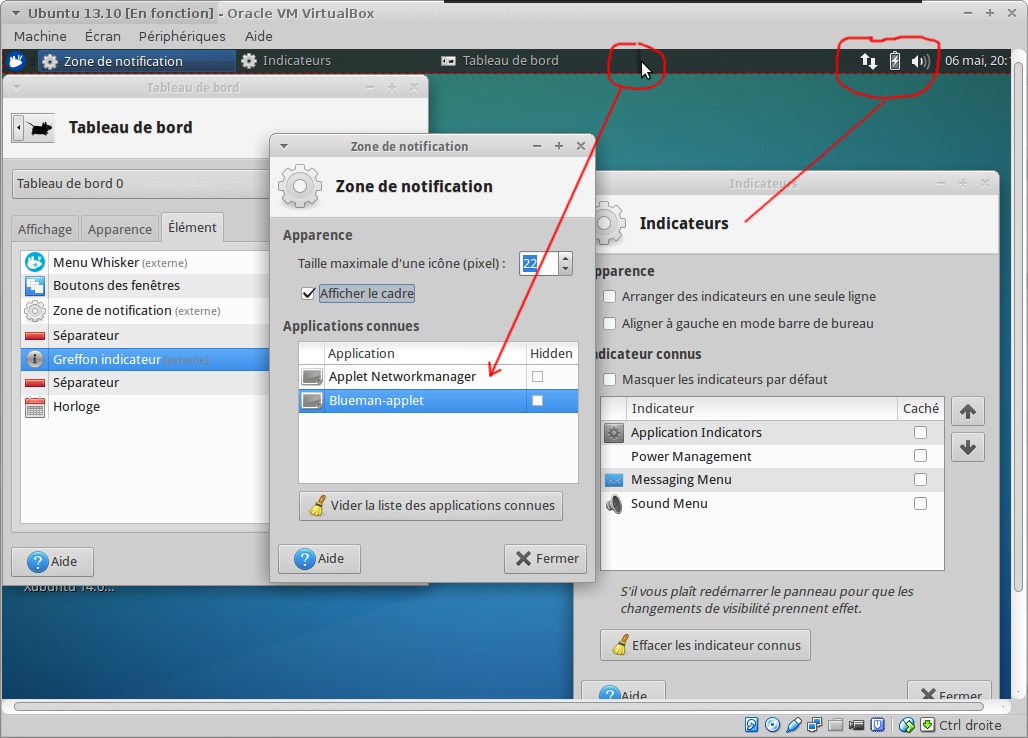1028x738 pixels.
Task: Open the Whisker menu panel icon
Action: click(x=16, y=61)
